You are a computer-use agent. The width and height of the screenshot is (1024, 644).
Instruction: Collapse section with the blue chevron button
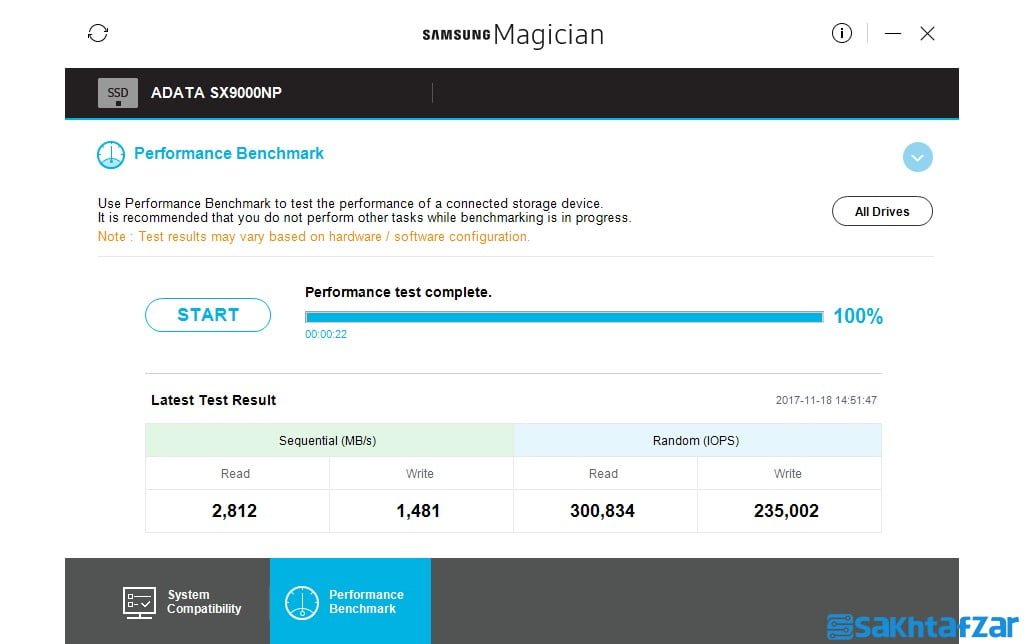point(917,157)
